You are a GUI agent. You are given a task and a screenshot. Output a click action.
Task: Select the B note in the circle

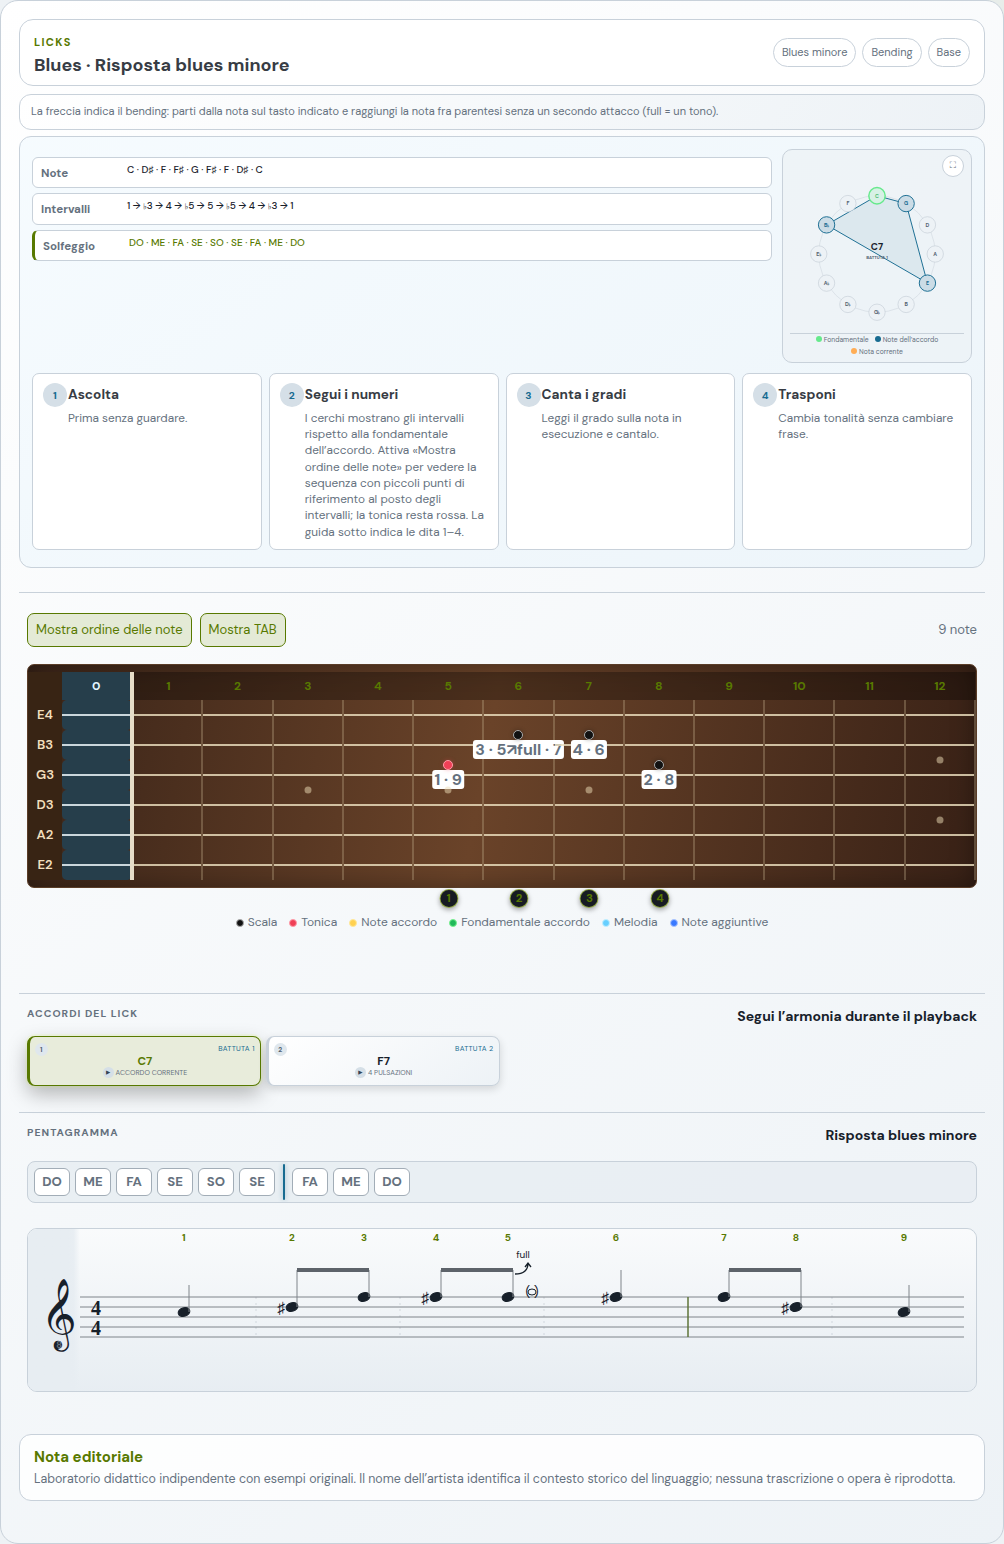pyautogui.click(x=906, y=304)
